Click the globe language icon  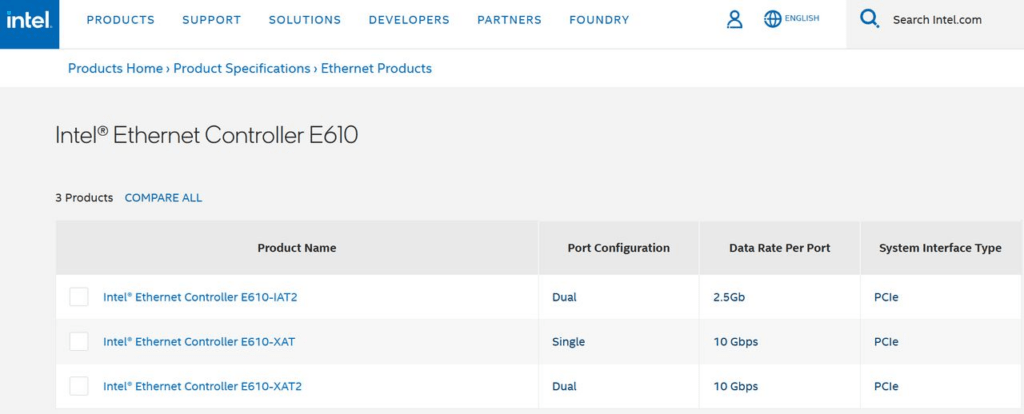point(773,20)
